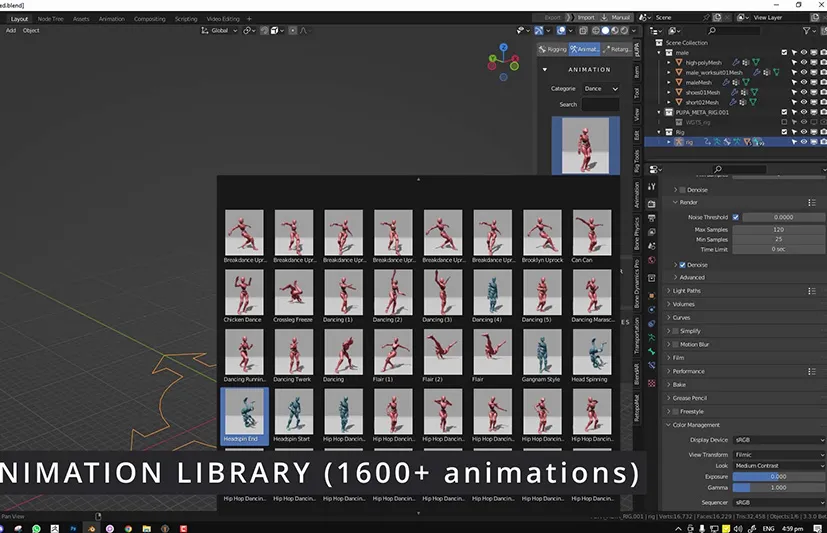The height and width of the screenshot is (533, 827).
Task: Uncheck Denoise checkbox under Render section
Action: (x=682, y=265)
